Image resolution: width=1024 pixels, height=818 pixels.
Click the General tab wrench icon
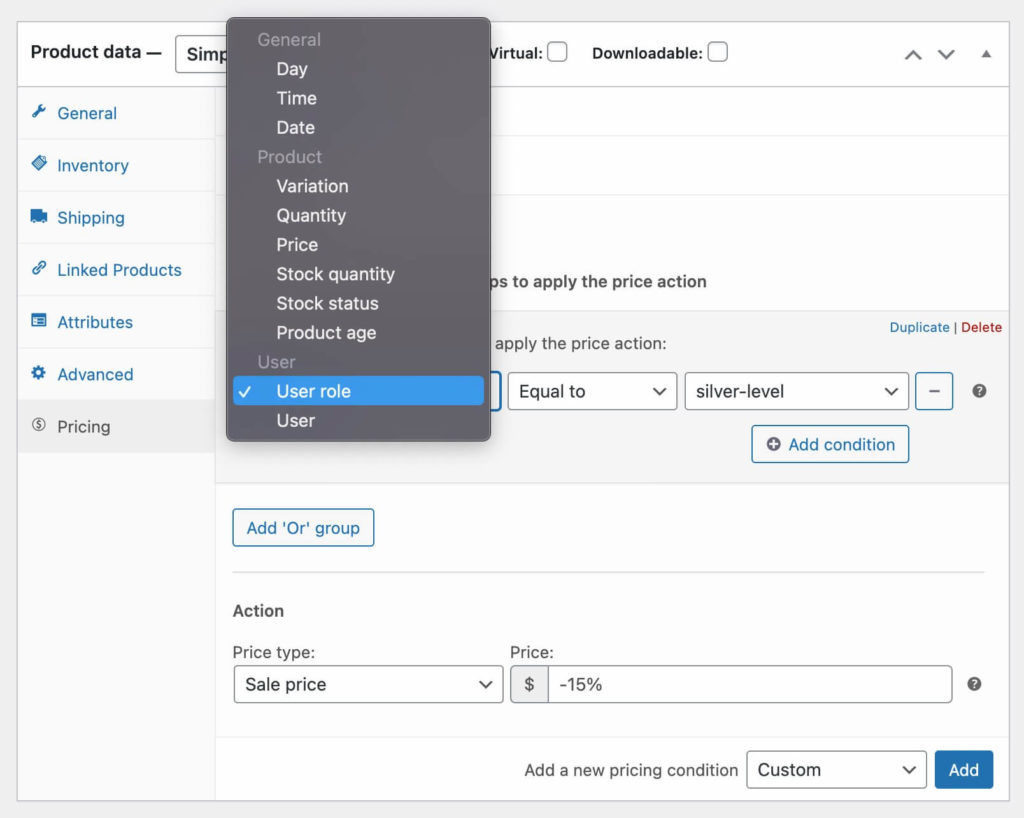(39, 112)
